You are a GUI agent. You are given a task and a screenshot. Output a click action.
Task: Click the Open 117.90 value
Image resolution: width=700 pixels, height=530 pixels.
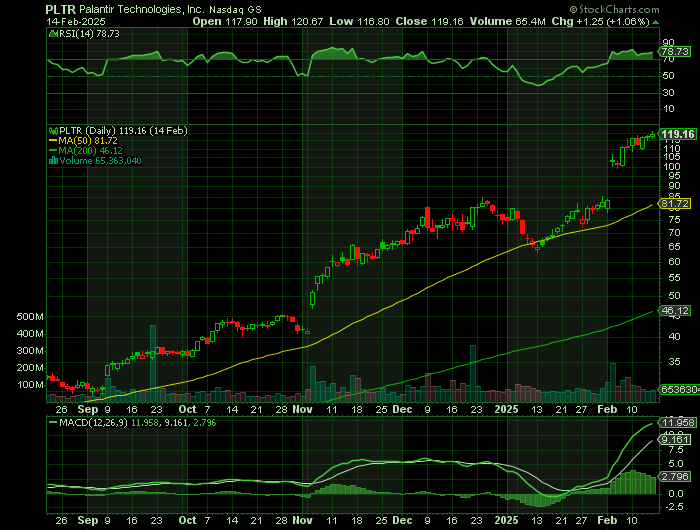[x=225, y=21]
